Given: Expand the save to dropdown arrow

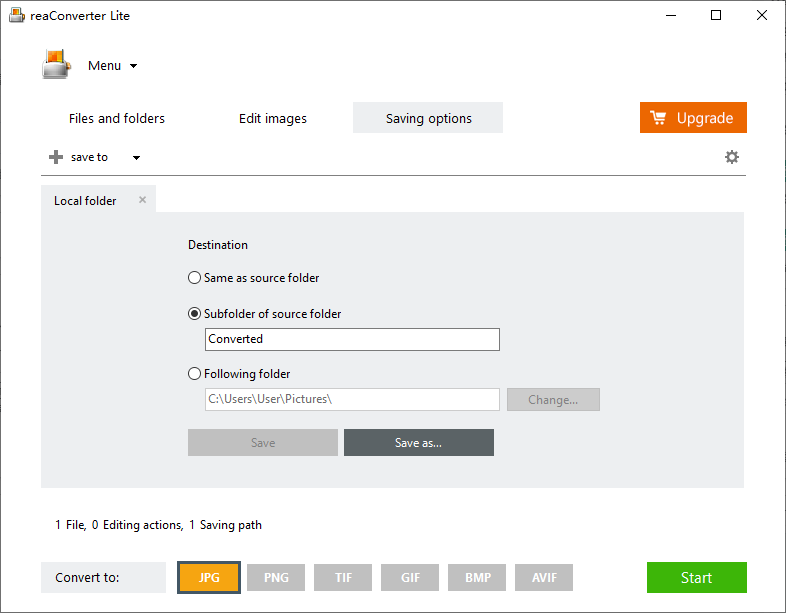Looking at the screenshot, I should pos(136,157).
